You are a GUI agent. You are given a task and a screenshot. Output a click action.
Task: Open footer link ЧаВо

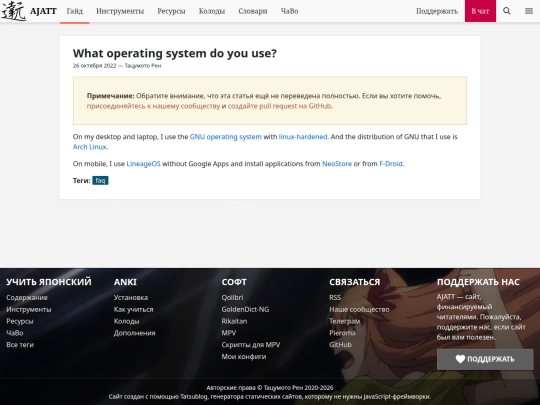point(15,333)
